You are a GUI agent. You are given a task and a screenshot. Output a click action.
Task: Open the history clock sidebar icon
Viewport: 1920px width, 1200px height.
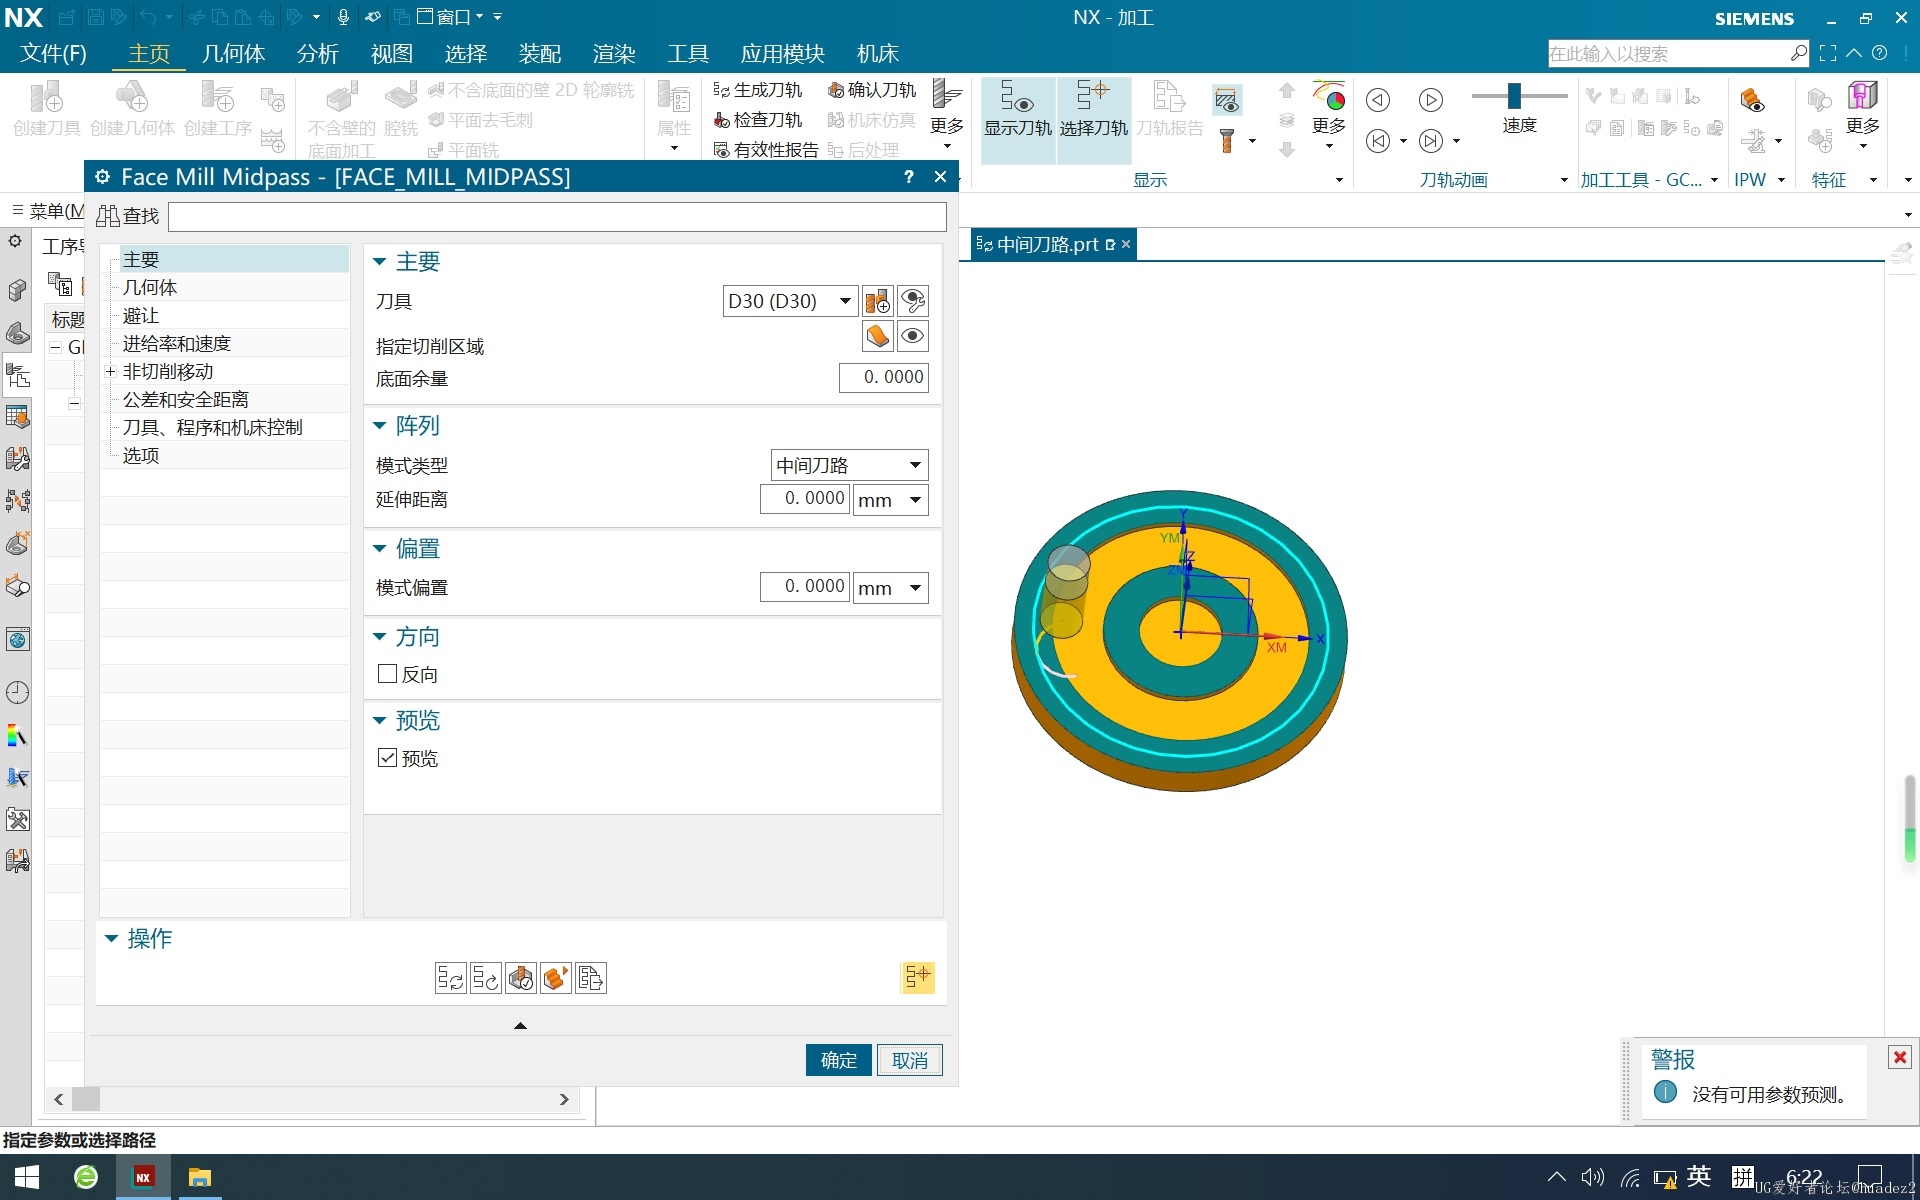point(17,692)
